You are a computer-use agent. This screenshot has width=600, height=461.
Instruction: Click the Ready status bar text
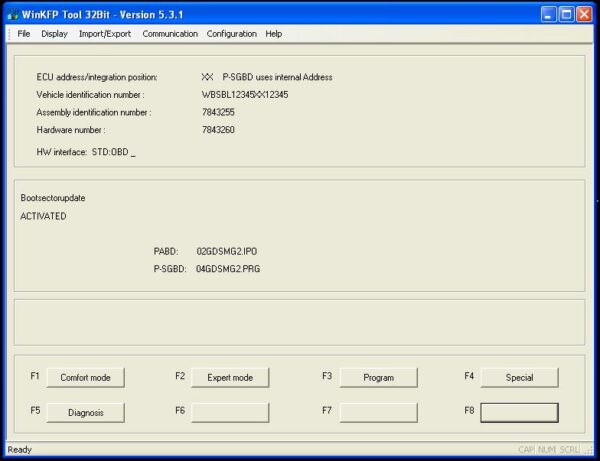[x=20, y=450]
